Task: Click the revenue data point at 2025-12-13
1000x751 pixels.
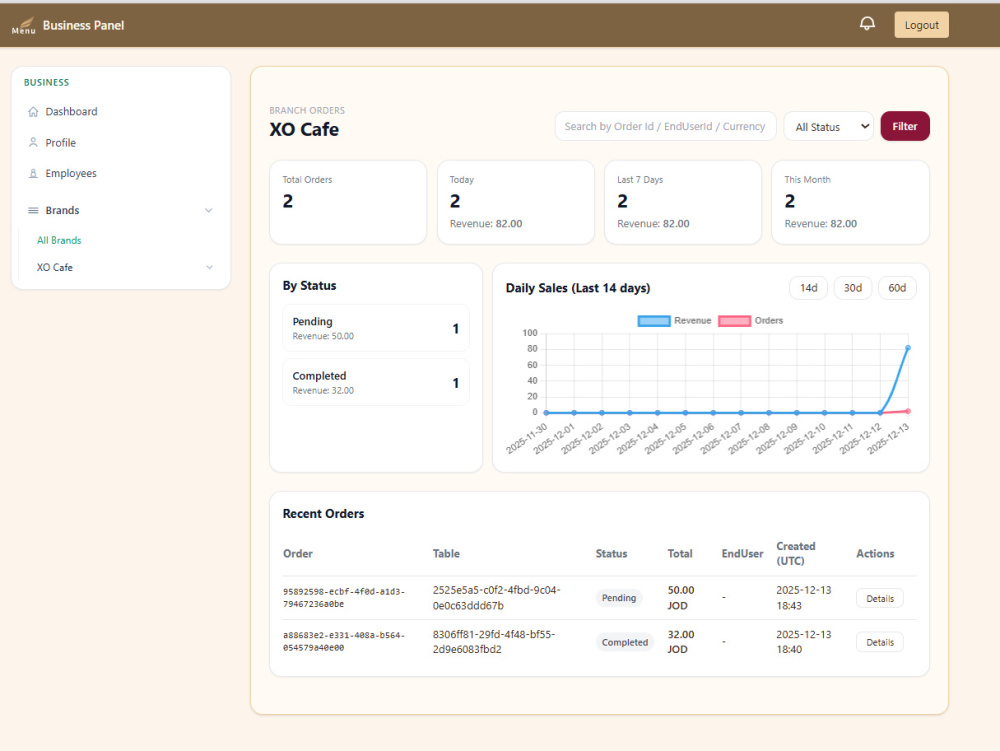Action: pyautogui.click(x=908, y=348)
